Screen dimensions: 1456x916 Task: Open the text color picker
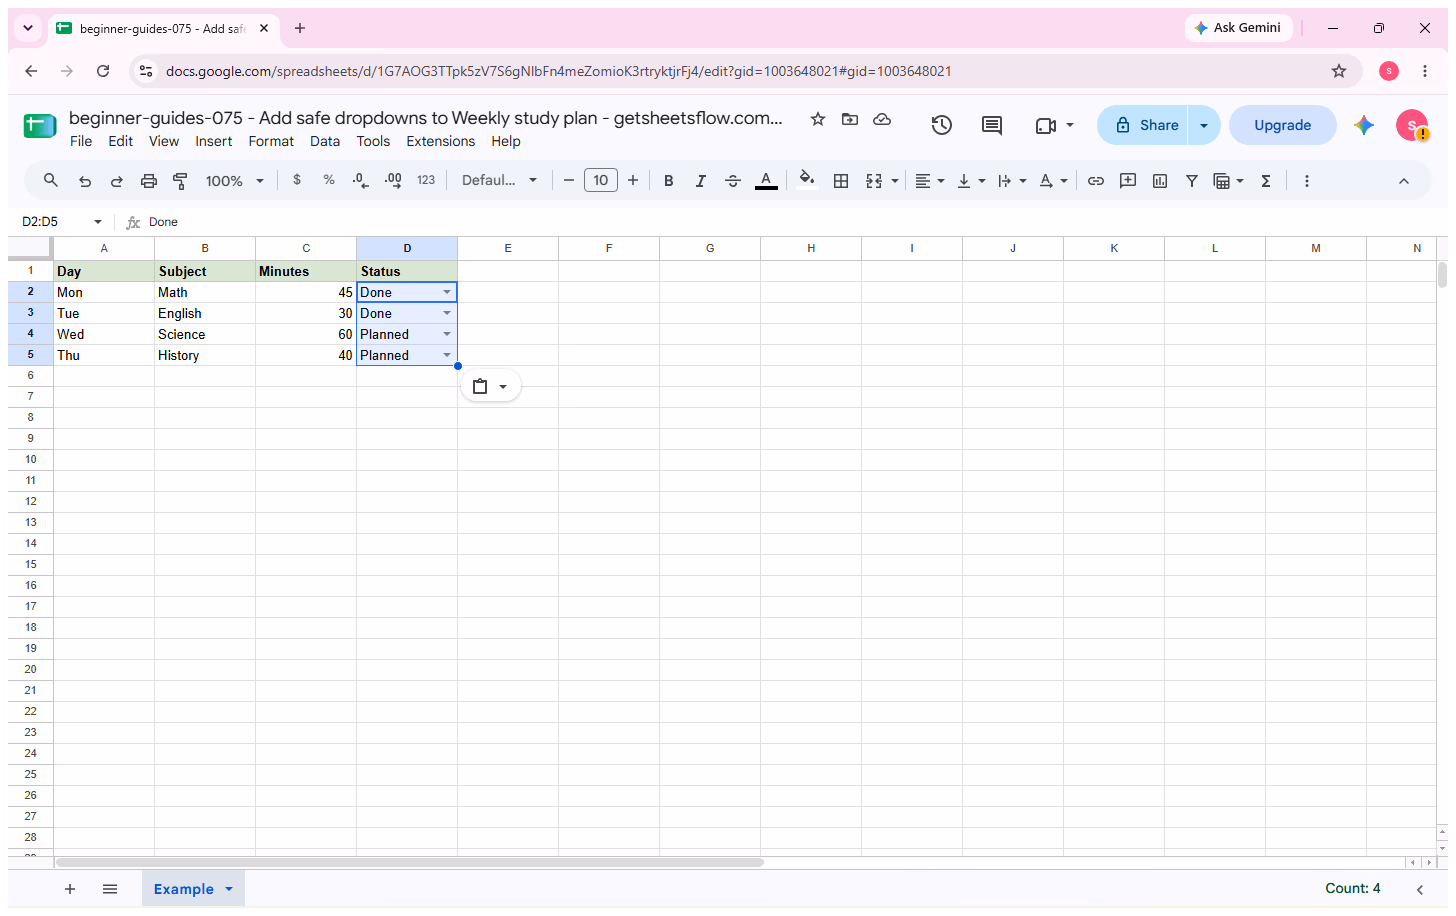coord(766,181)
